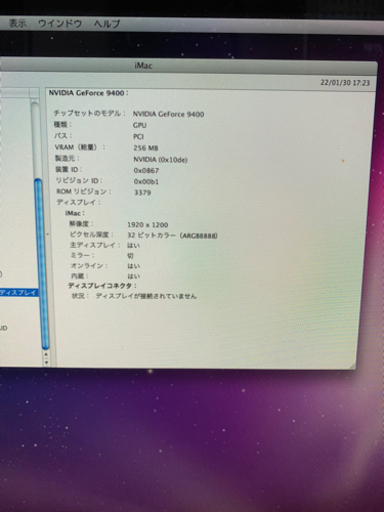The height and width of the screenshot is (512, 384).
Task: Select the 1920 x 1200 resolution value
Action: 148,225
